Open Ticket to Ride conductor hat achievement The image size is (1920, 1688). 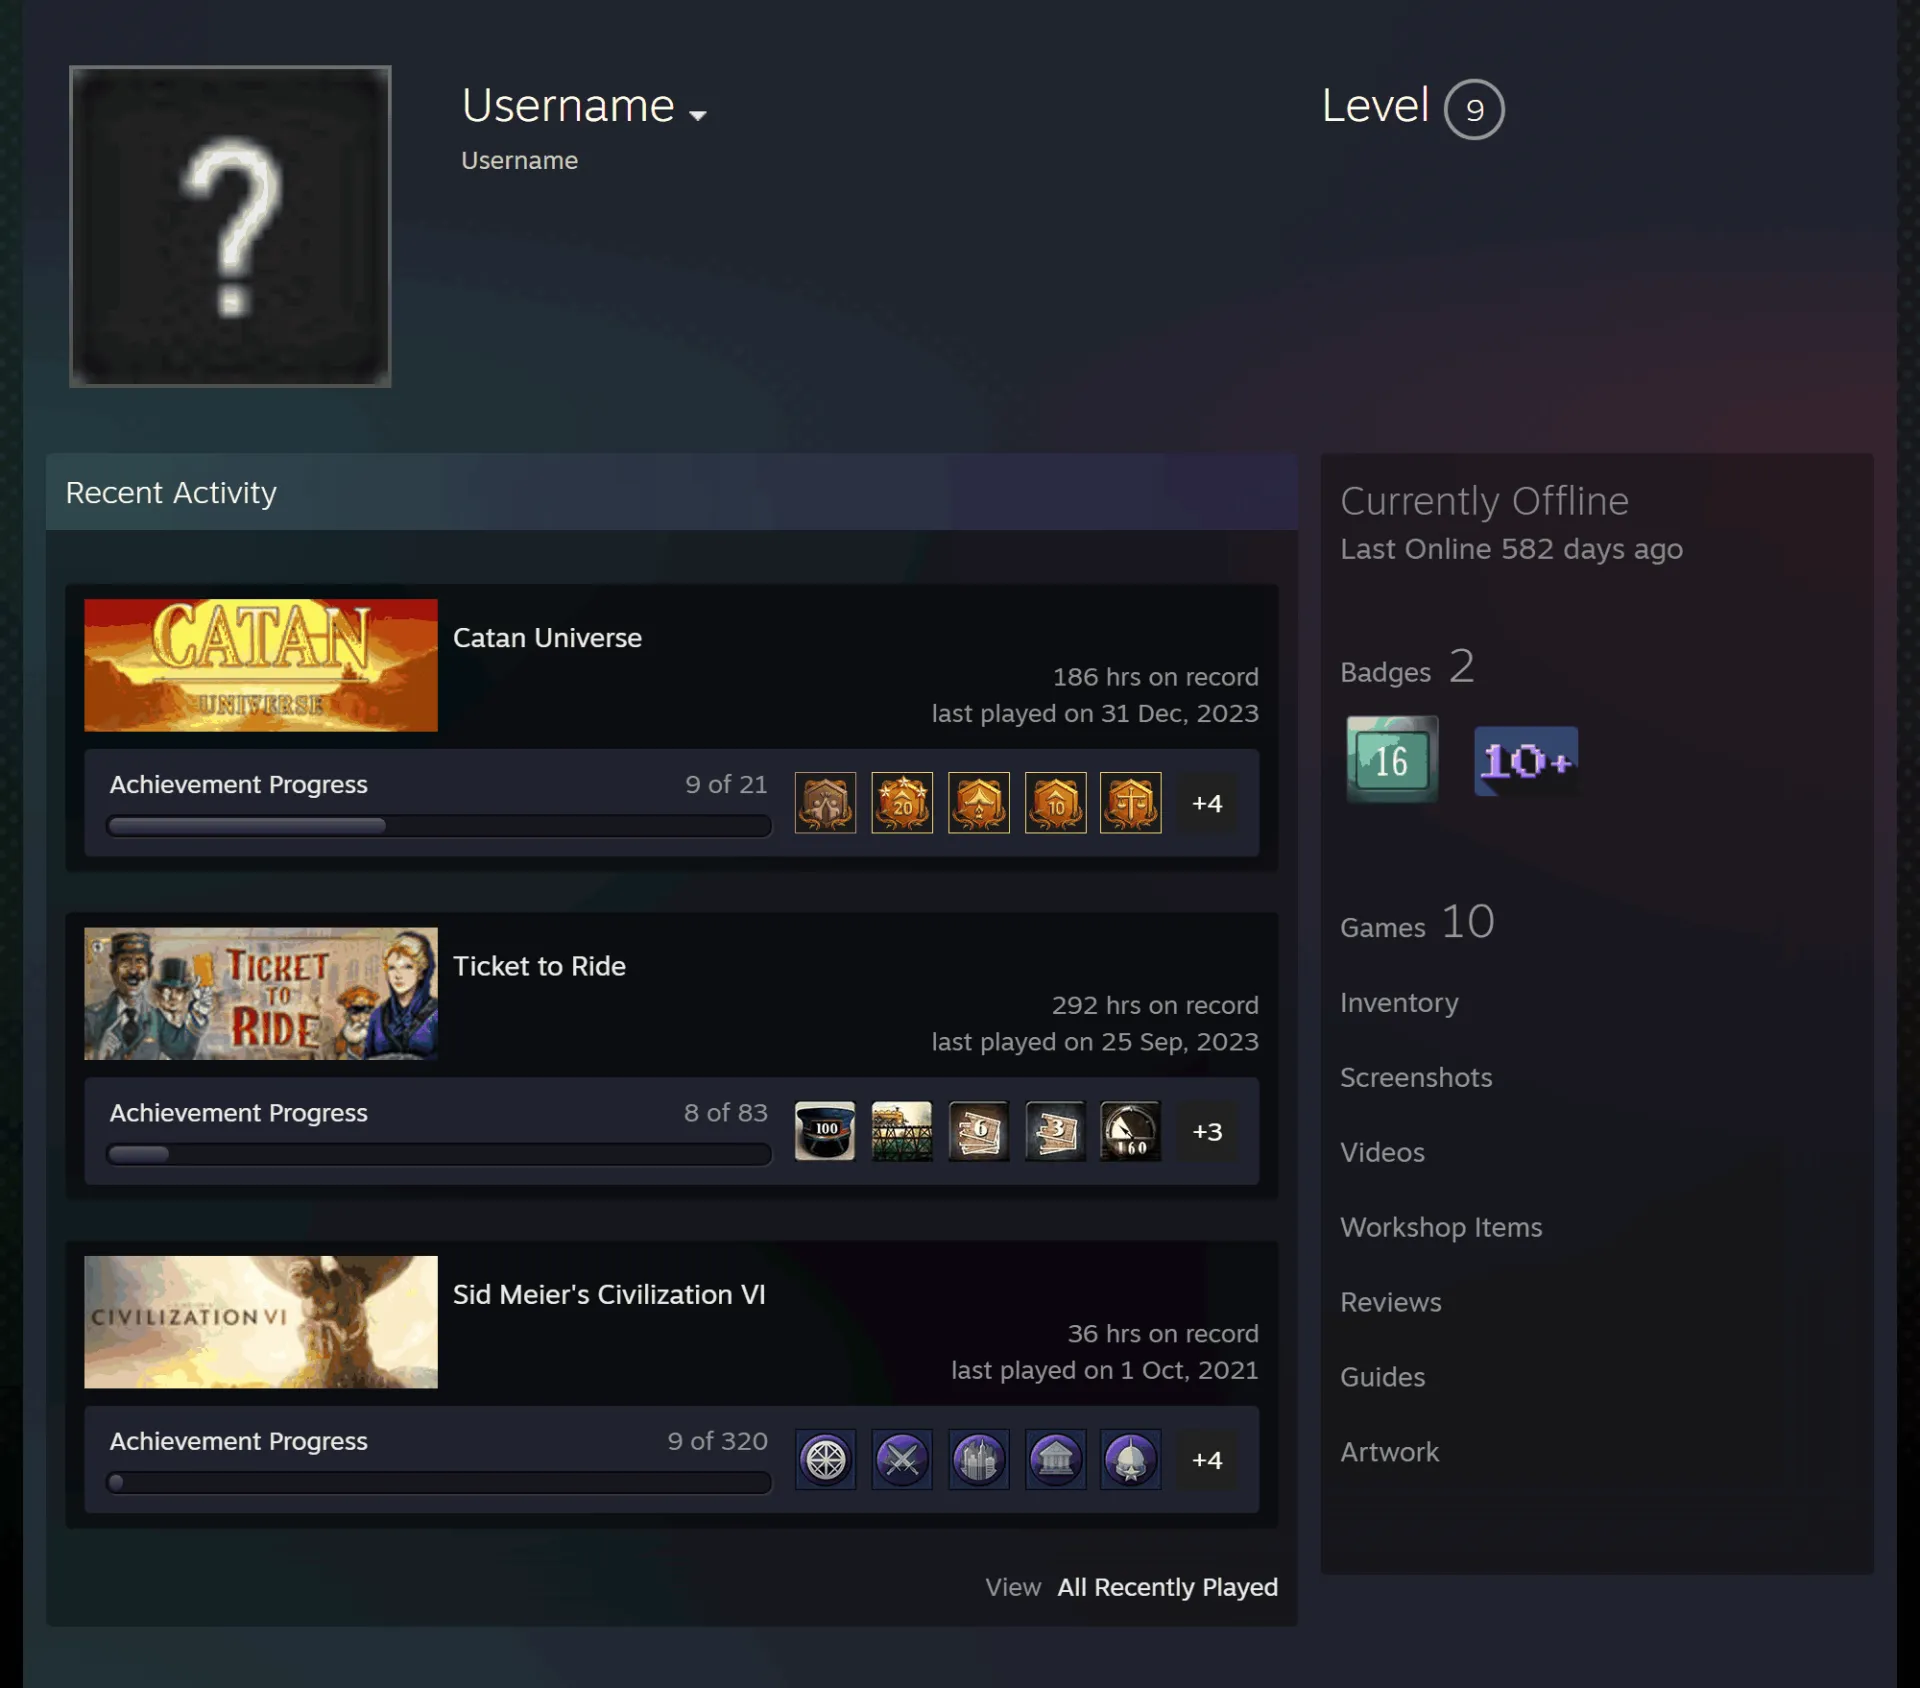tap(825, 1131)
